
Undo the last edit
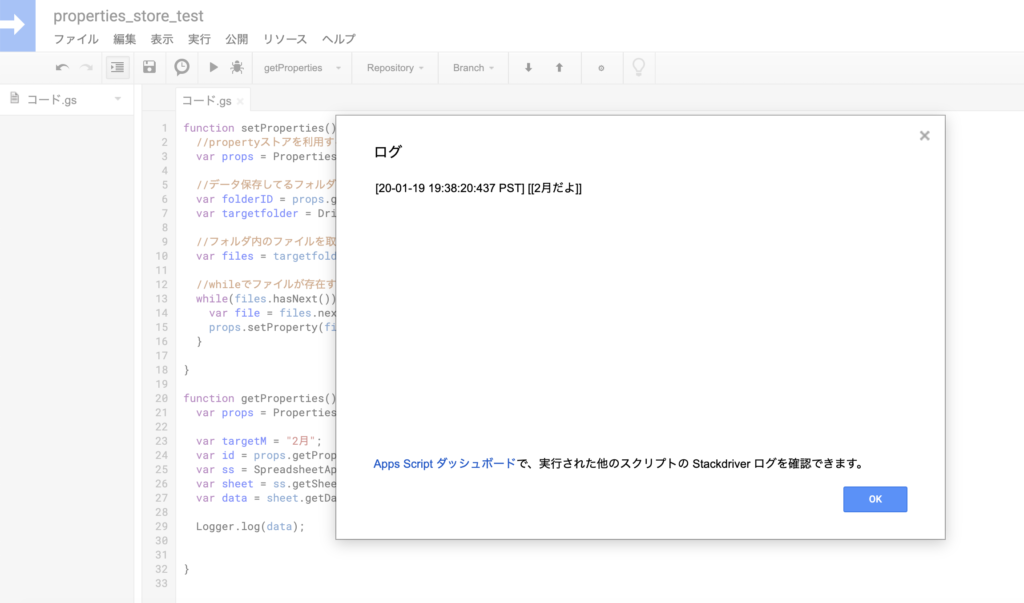(62, 67)
